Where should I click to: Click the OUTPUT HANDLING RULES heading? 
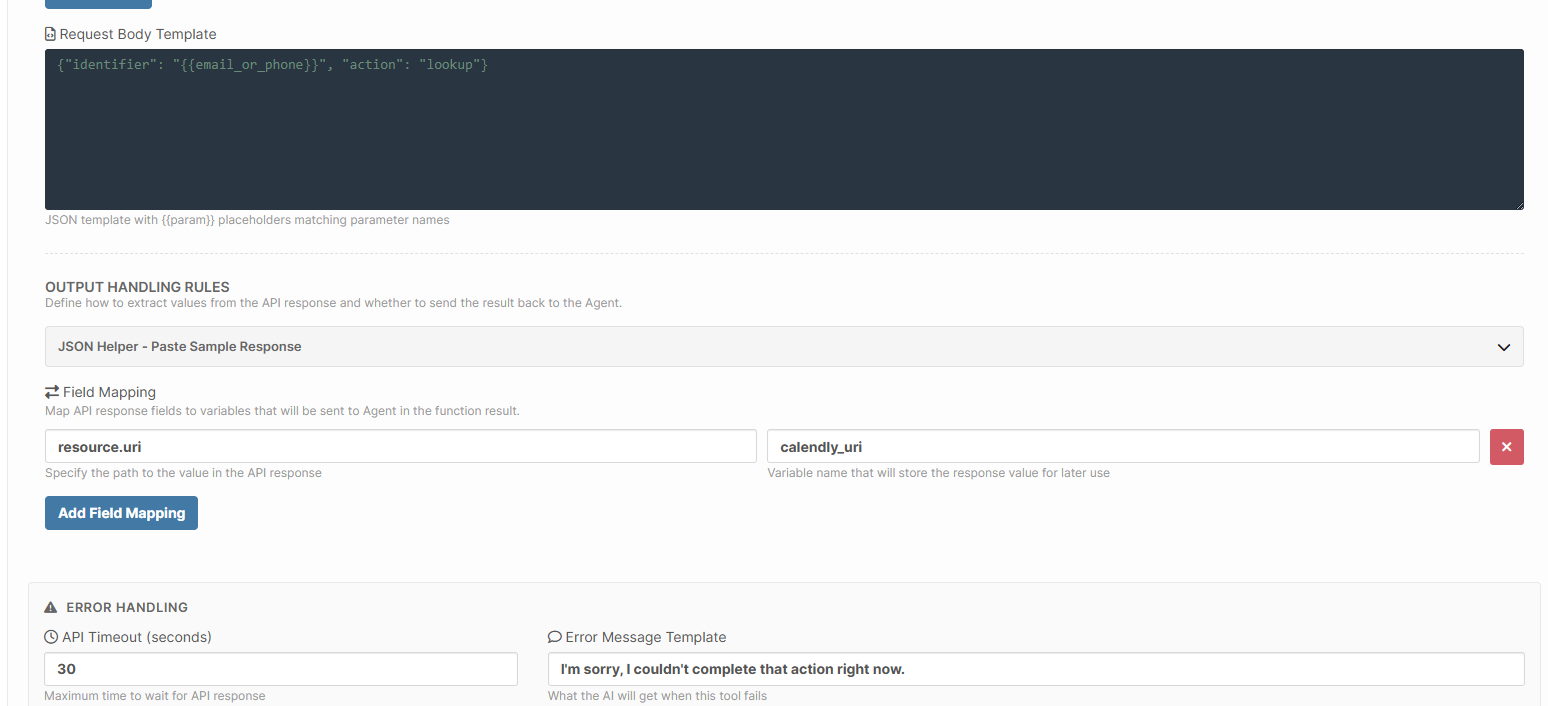click(x=137, y=287)
